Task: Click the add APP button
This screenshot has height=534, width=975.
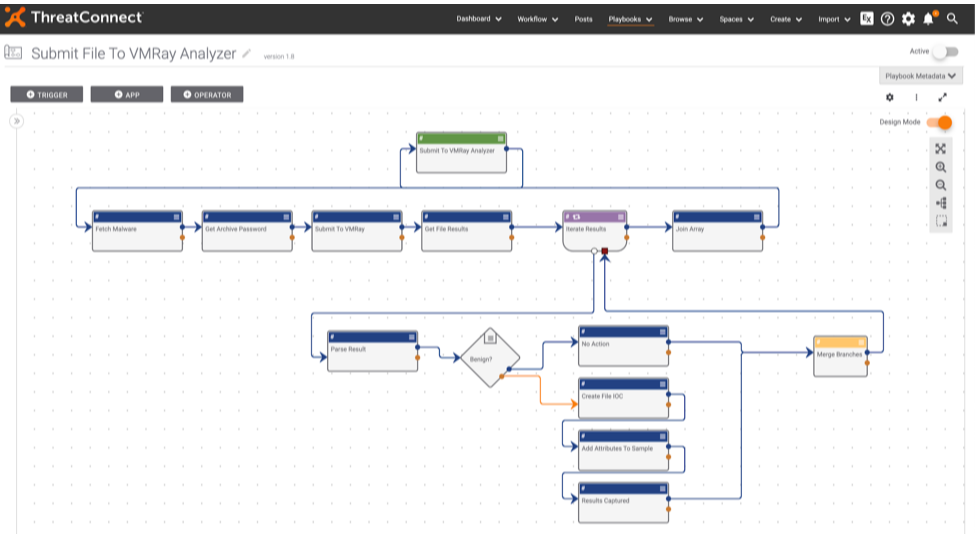Action: click(x=127, y=94)
